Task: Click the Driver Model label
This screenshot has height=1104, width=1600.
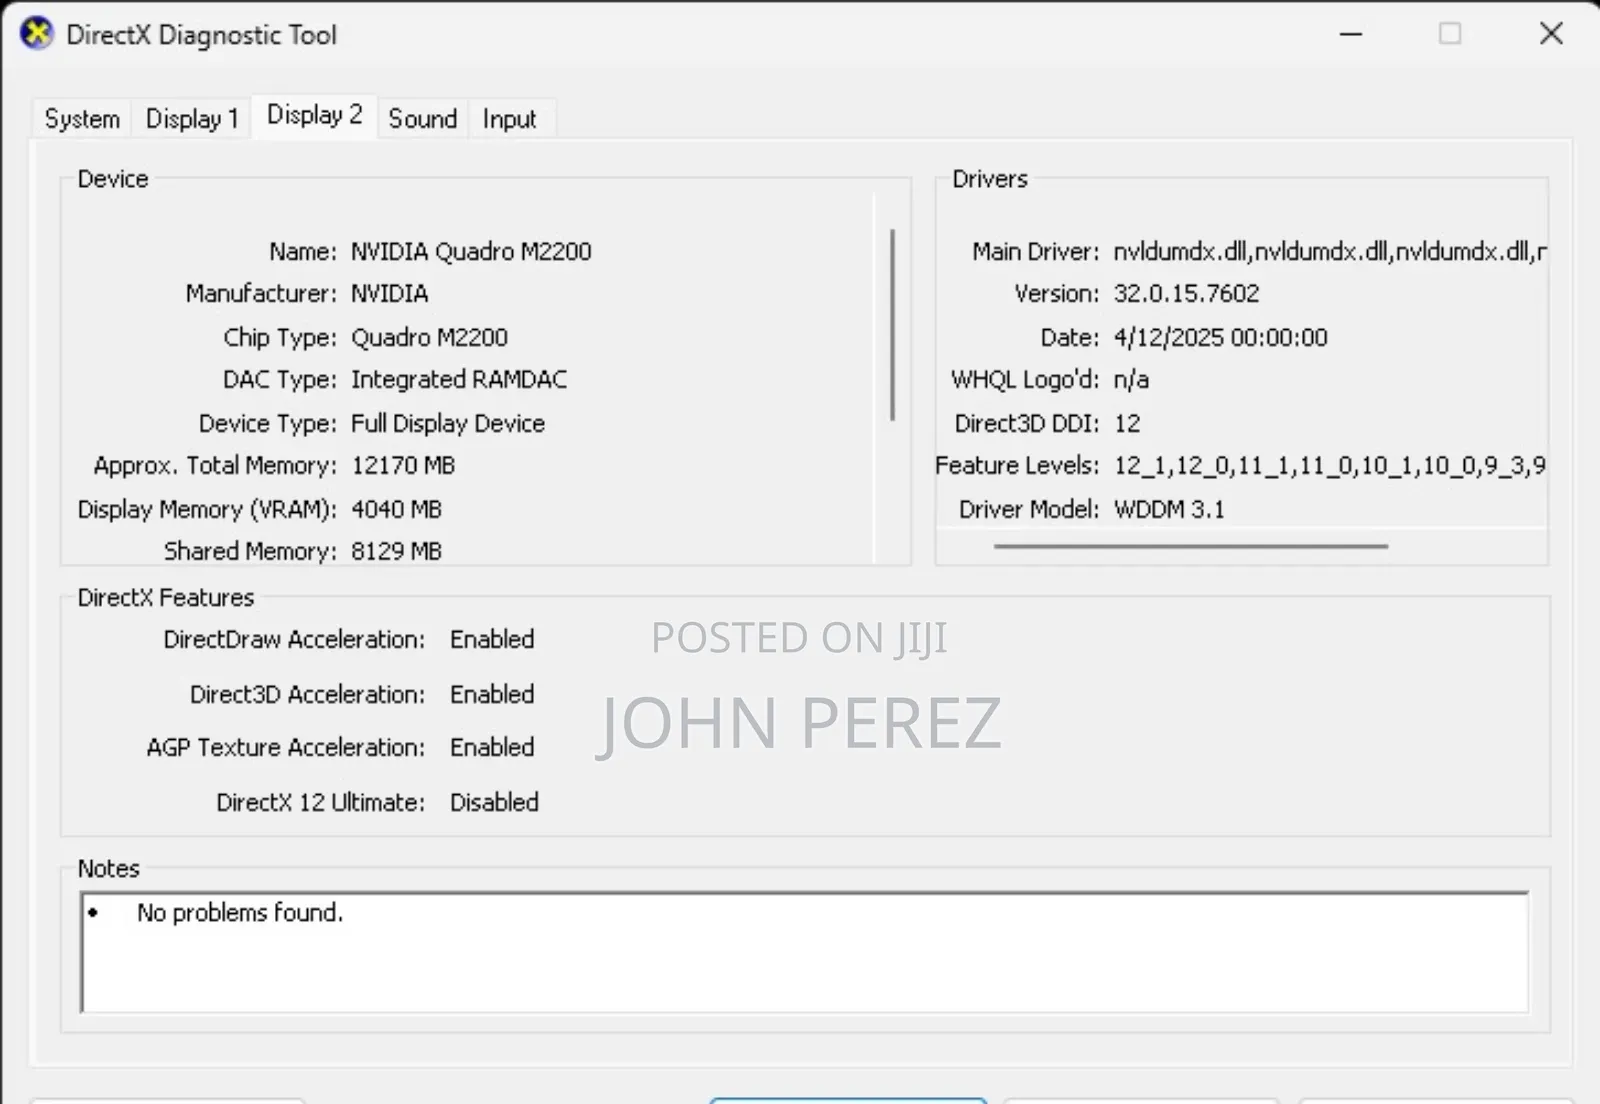Action: 1029,510
